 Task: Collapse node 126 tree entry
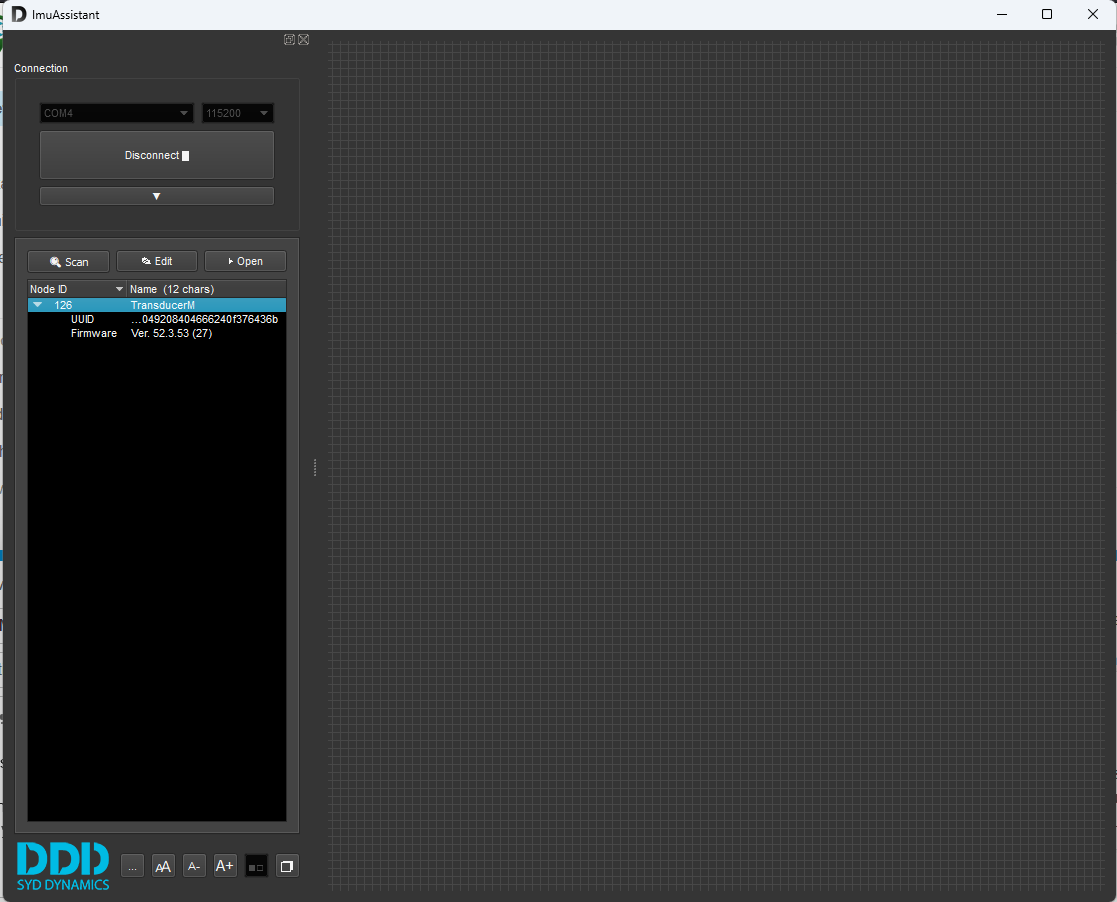(x=38, y=305)
